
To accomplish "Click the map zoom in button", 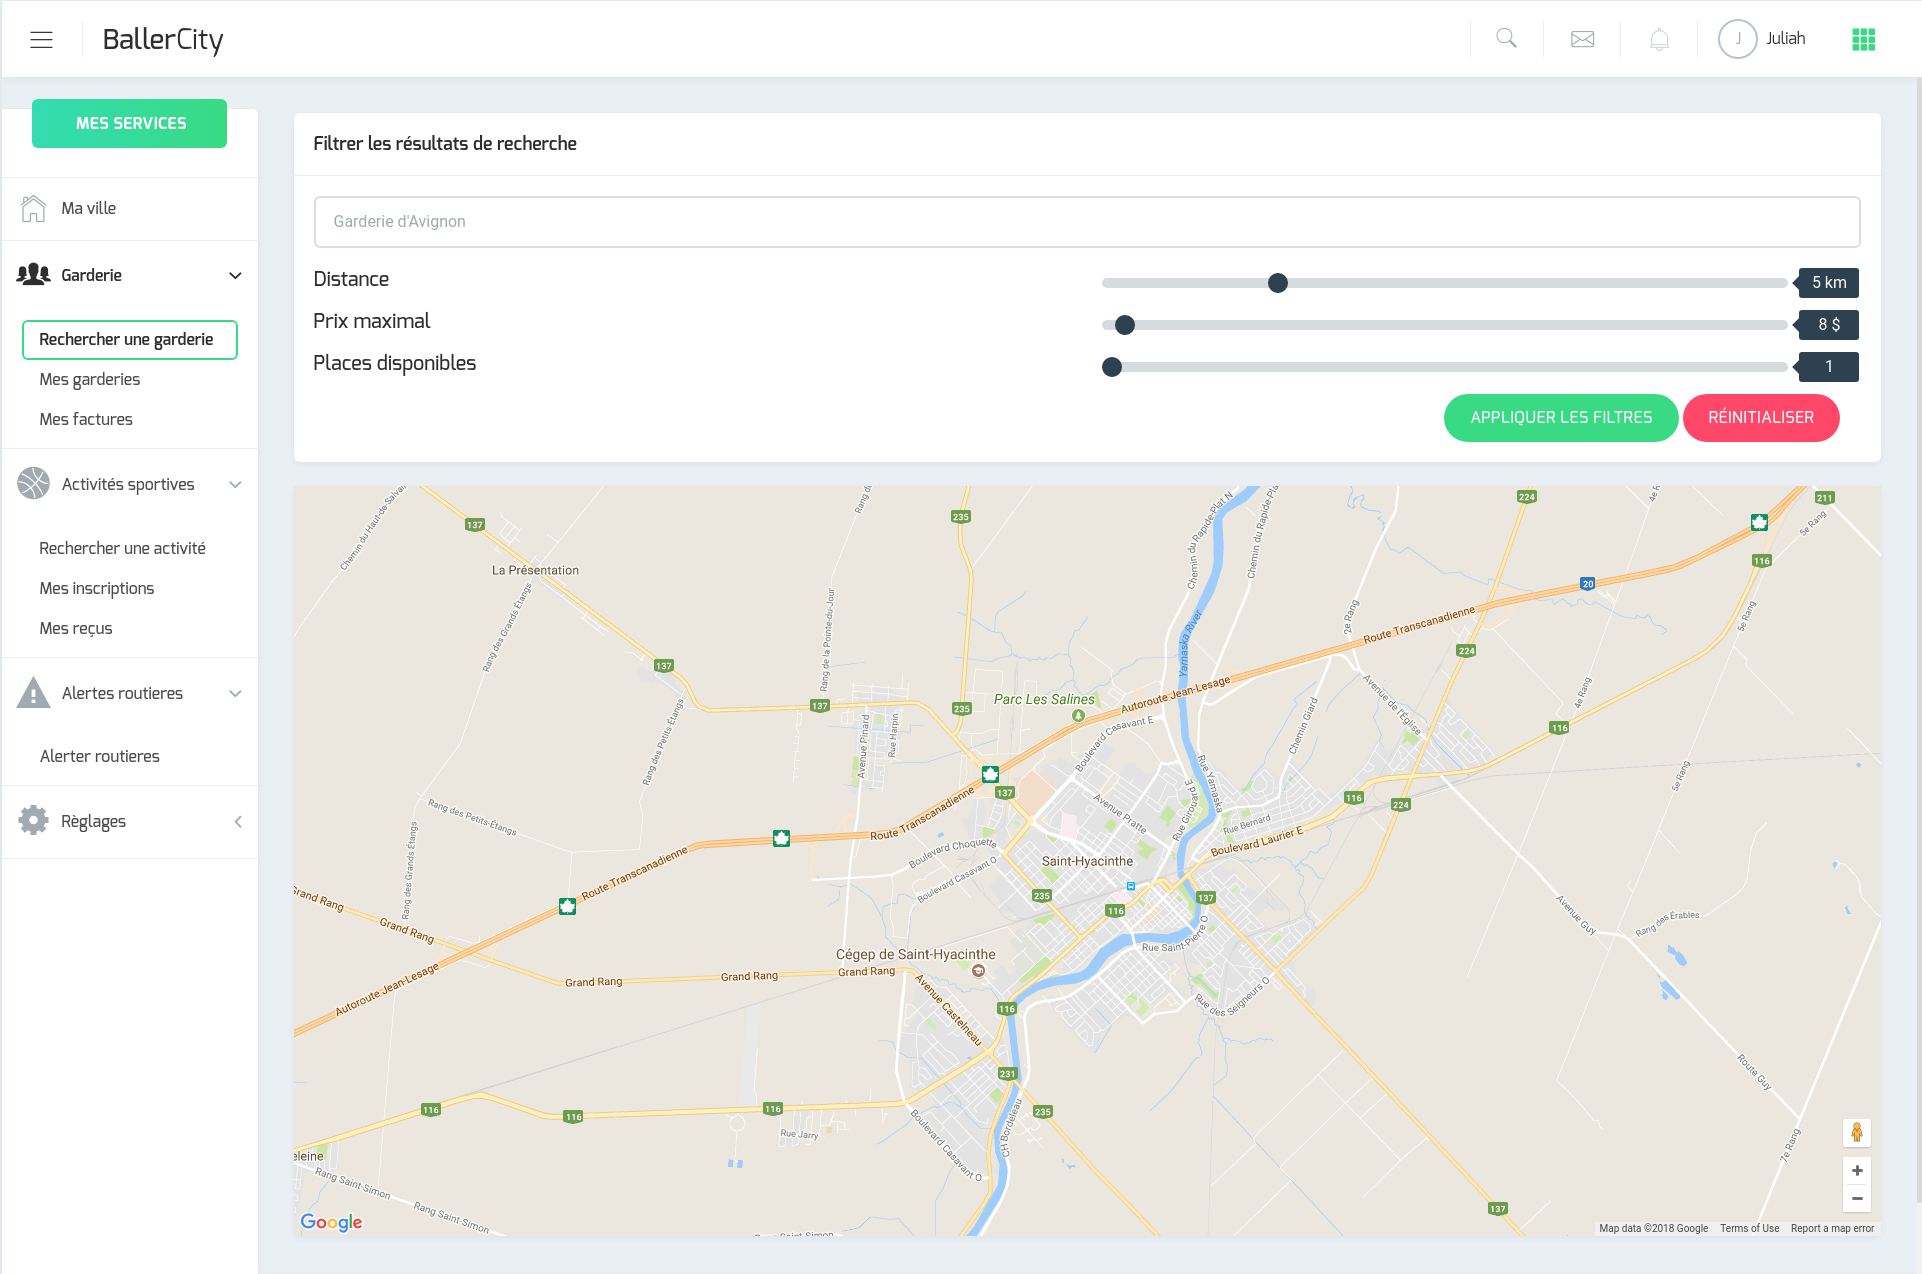I will (x=1857, y=1171).
